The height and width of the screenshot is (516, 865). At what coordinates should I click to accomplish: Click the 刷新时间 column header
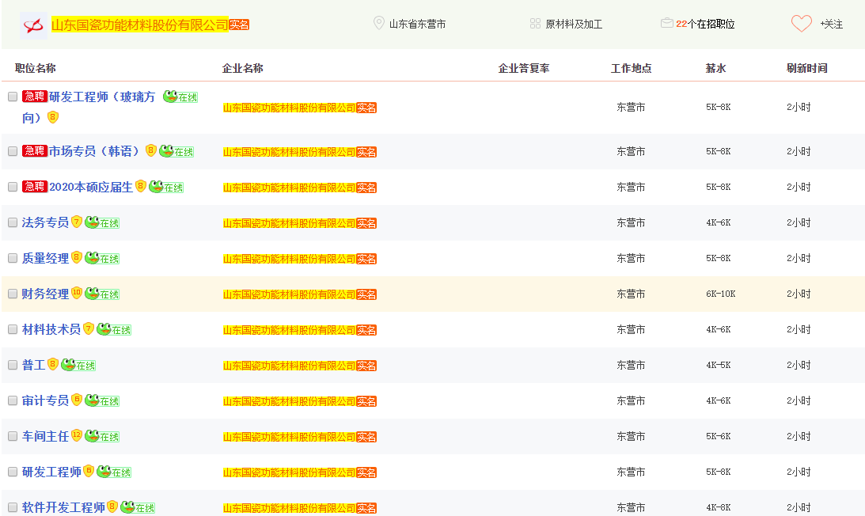click(807, 68)
